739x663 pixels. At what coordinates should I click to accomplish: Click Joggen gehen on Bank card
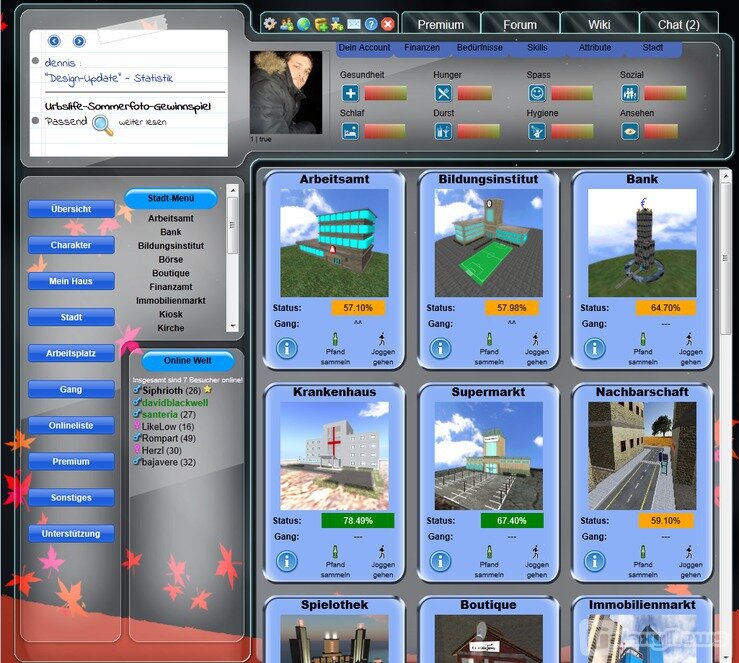(690, 349)
